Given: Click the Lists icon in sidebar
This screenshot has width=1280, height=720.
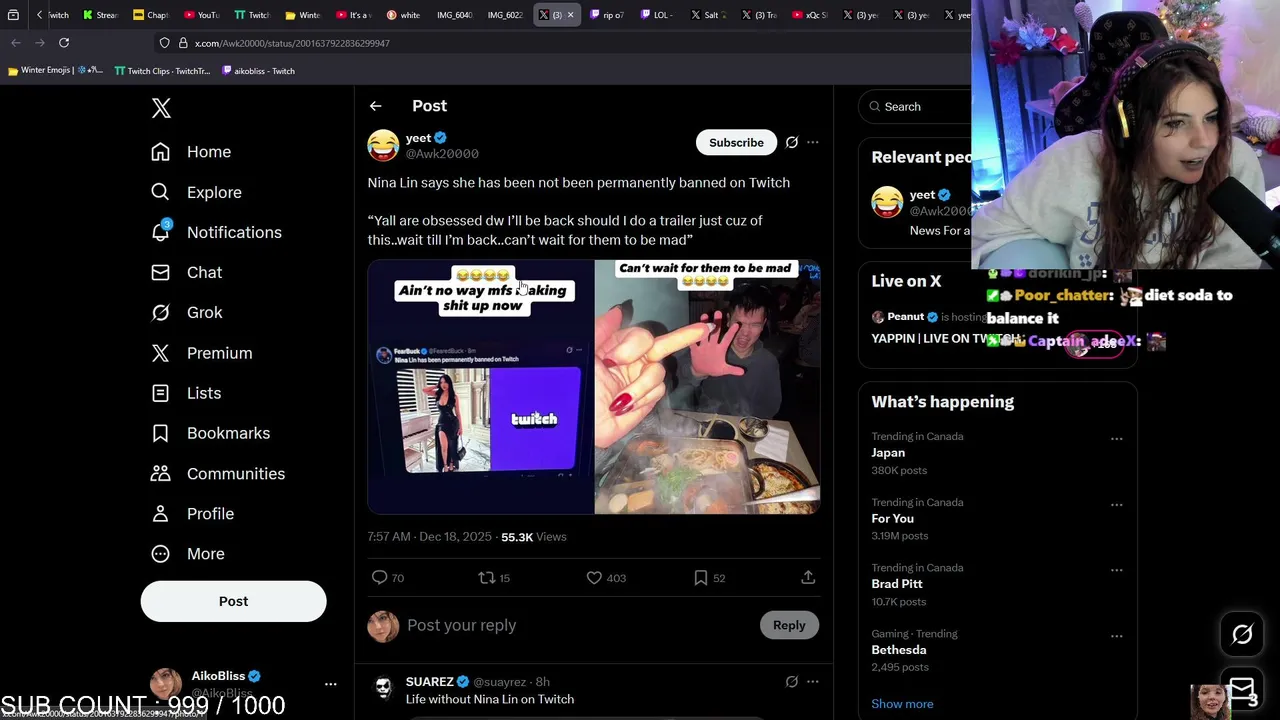Looking at the screenshot, I should (x=160, y=393).
